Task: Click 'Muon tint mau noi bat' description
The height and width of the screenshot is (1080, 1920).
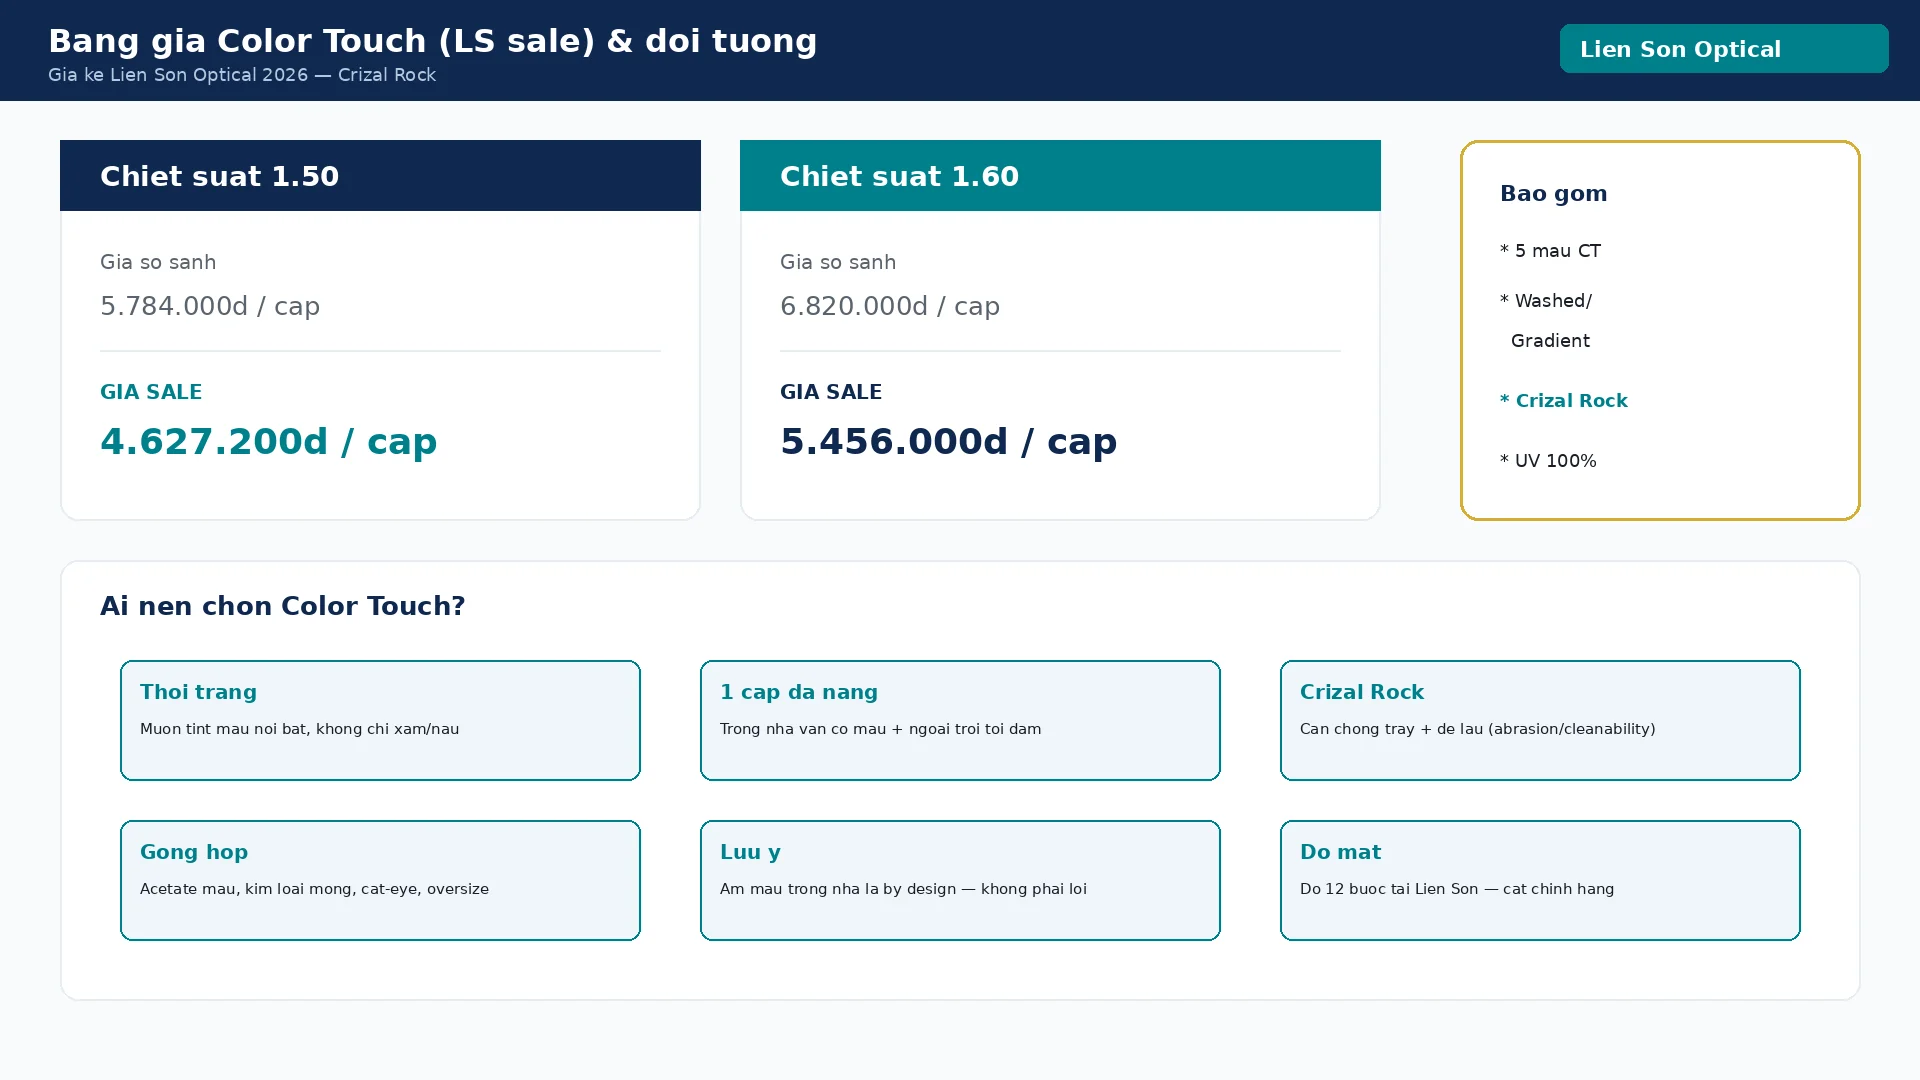Action: point(300,729)
